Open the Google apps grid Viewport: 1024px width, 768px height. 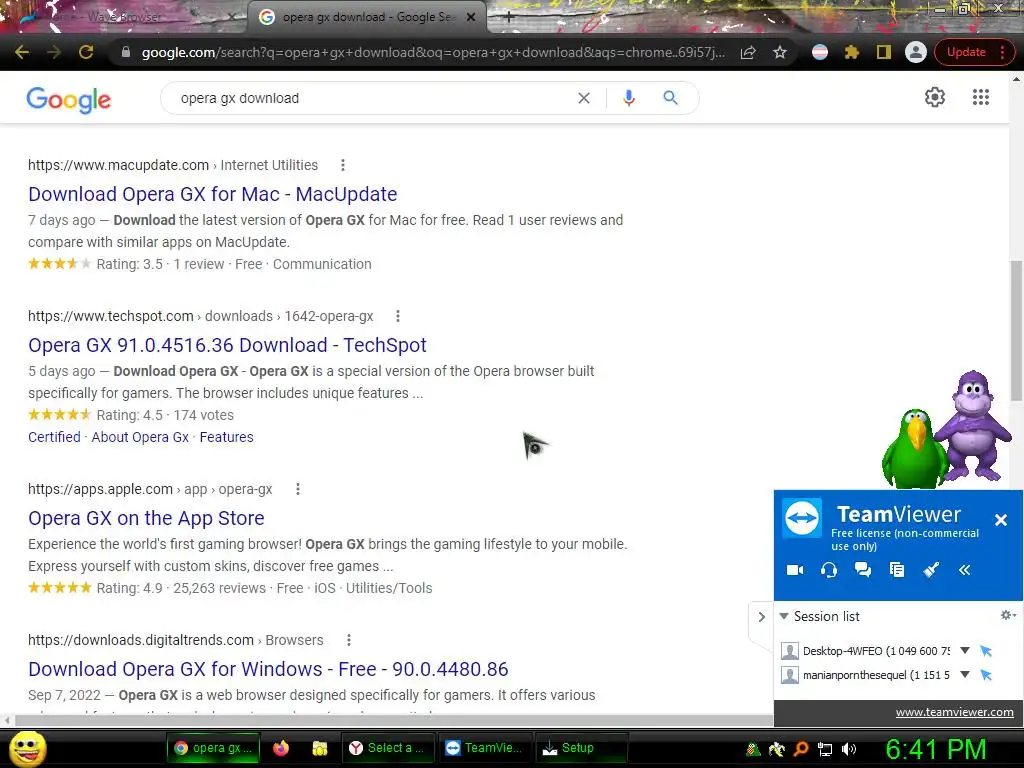coord(980,97)
